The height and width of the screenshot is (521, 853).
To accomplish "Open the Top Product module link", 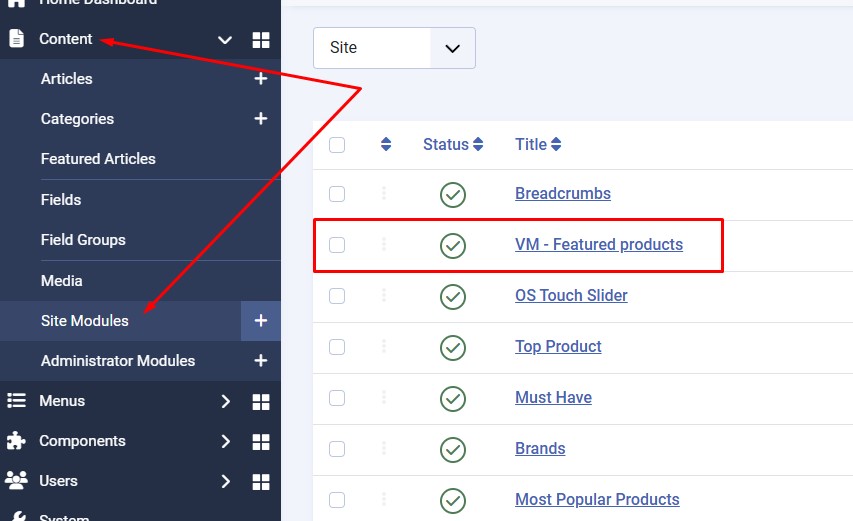I will pyautogui.click(x=558, y=347).
